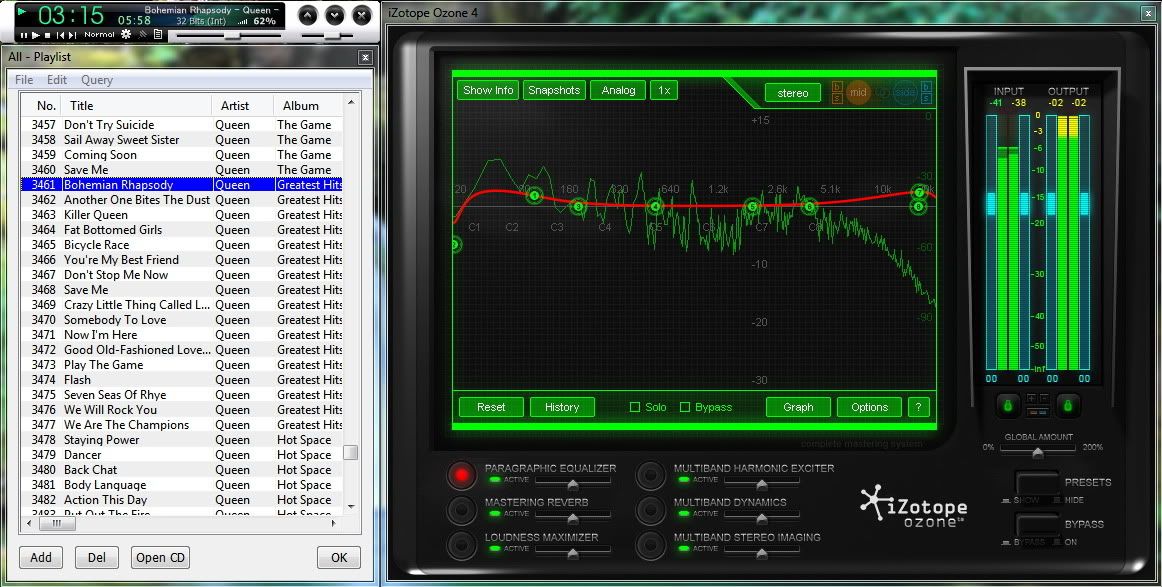Viewport: 1162px width, 587px height.
Task: Open the File menu in Playlist
Action: click(24, 80)
